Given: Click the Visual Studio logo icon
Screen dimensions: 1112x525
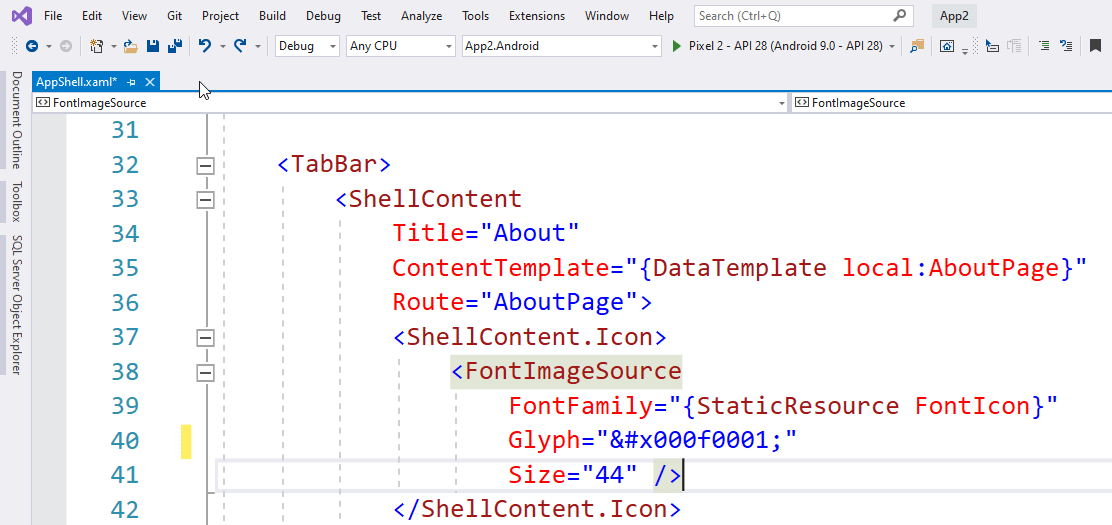Looking at the screenshot, I should [x=23, y=15].
